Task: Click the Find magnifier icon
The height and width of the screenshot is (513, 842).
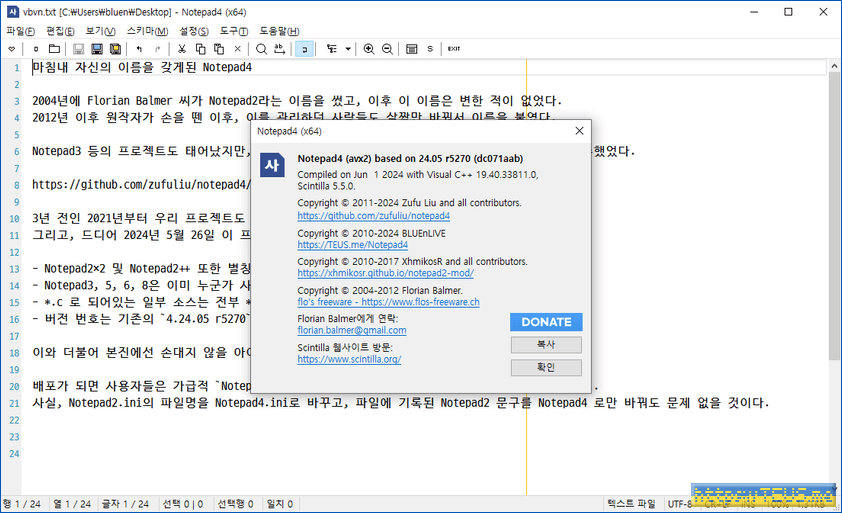Action: pyautogui.click(x=262, y=49)
